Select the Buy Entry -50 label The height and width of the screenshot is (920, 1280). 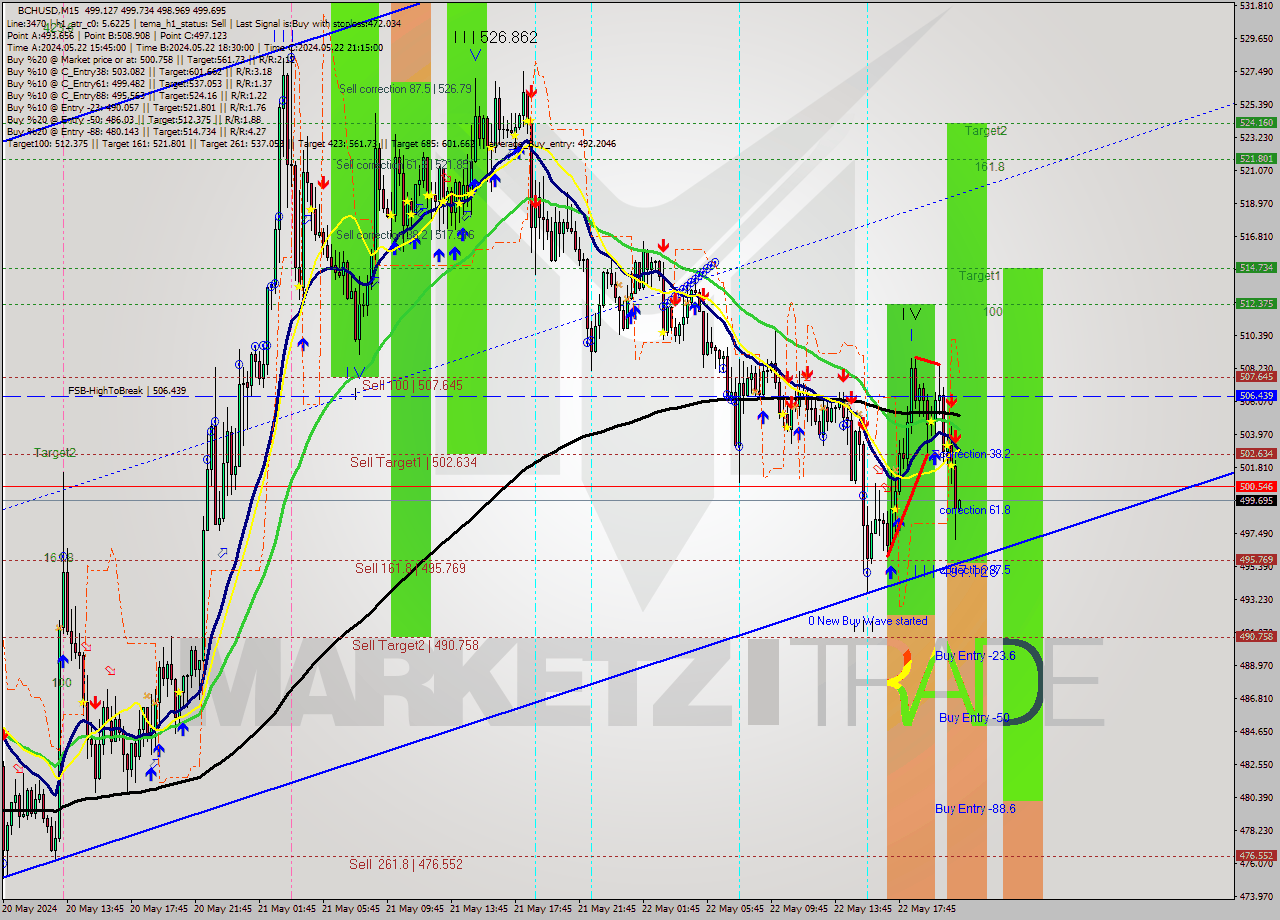[974, 718]
